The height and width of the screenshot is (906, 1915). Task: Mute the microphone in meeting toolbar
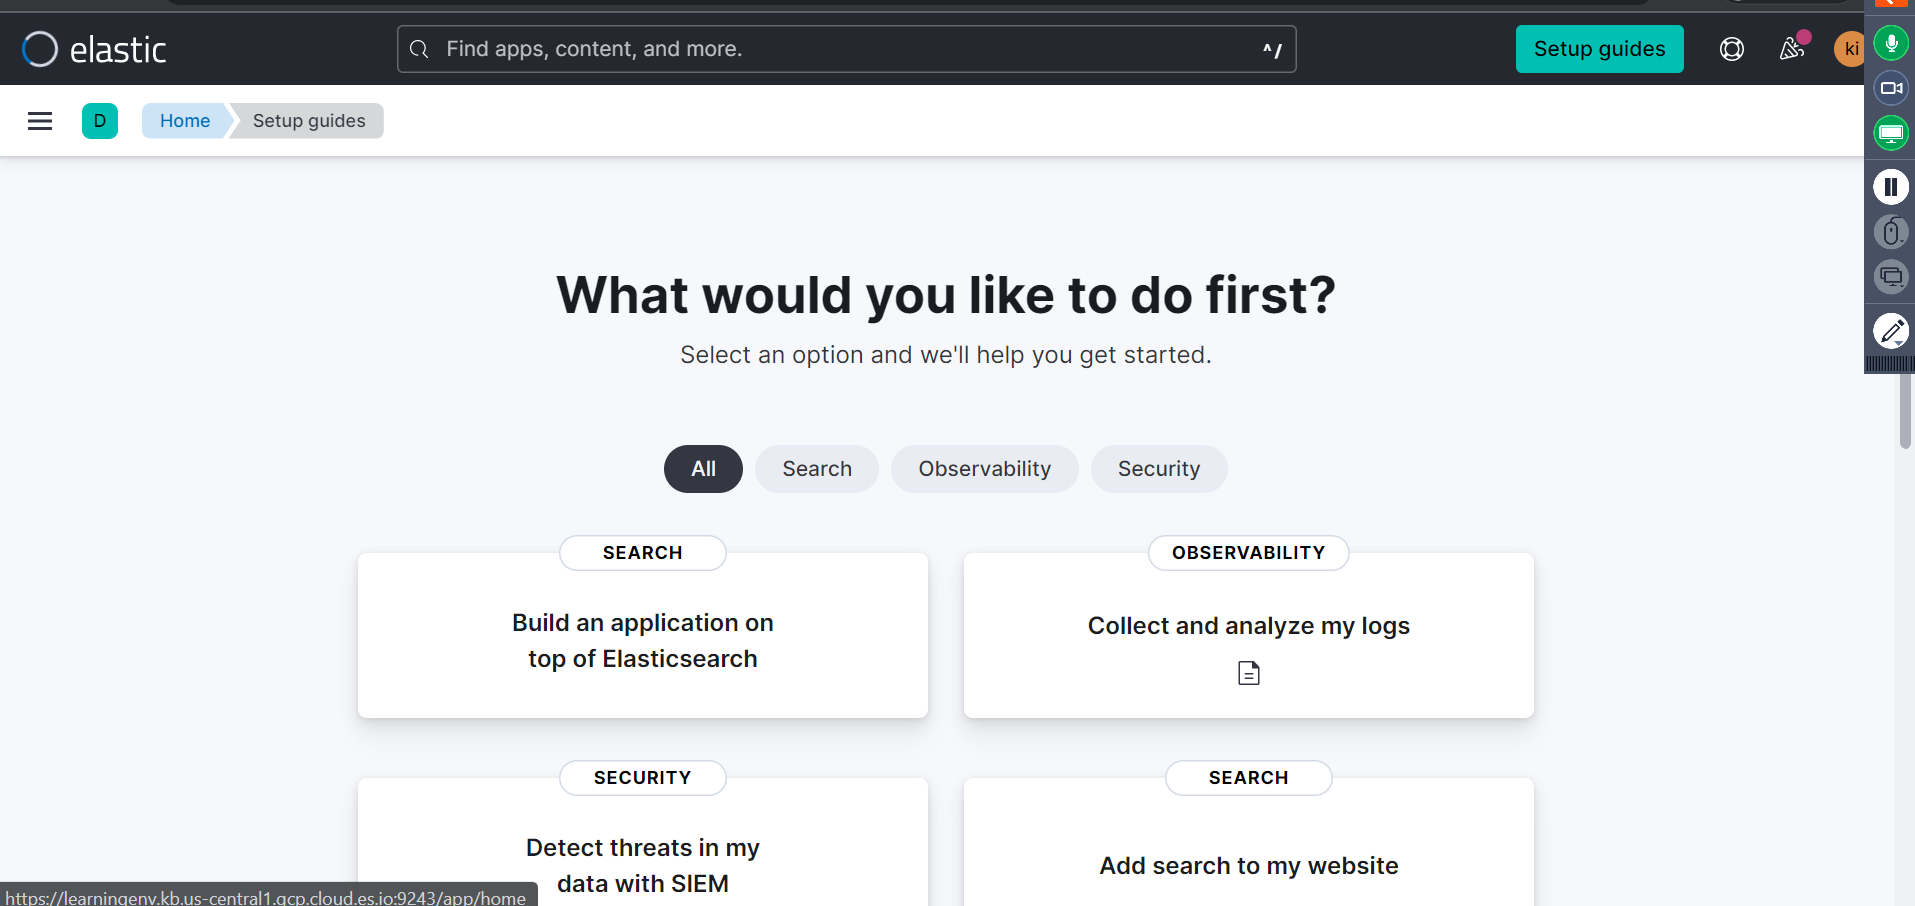tap(1890, 43)
